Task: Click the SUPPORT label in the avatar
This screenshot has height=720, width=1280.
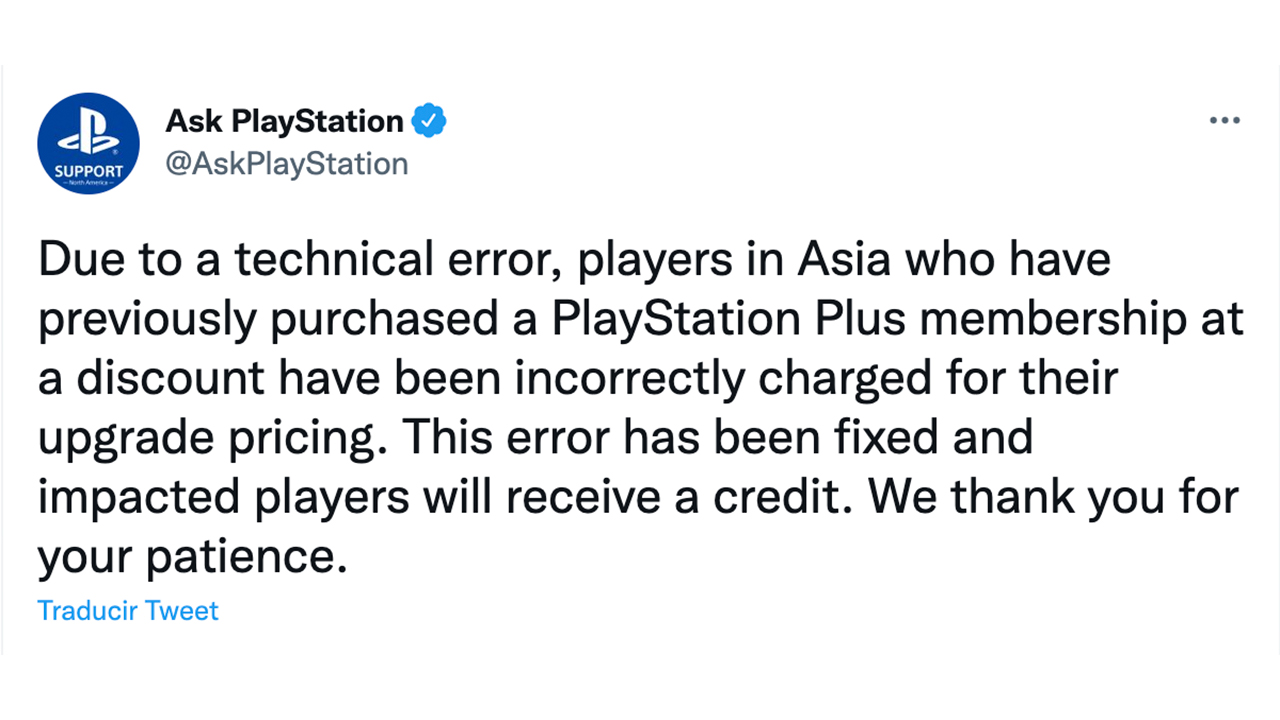Action: 88,170
